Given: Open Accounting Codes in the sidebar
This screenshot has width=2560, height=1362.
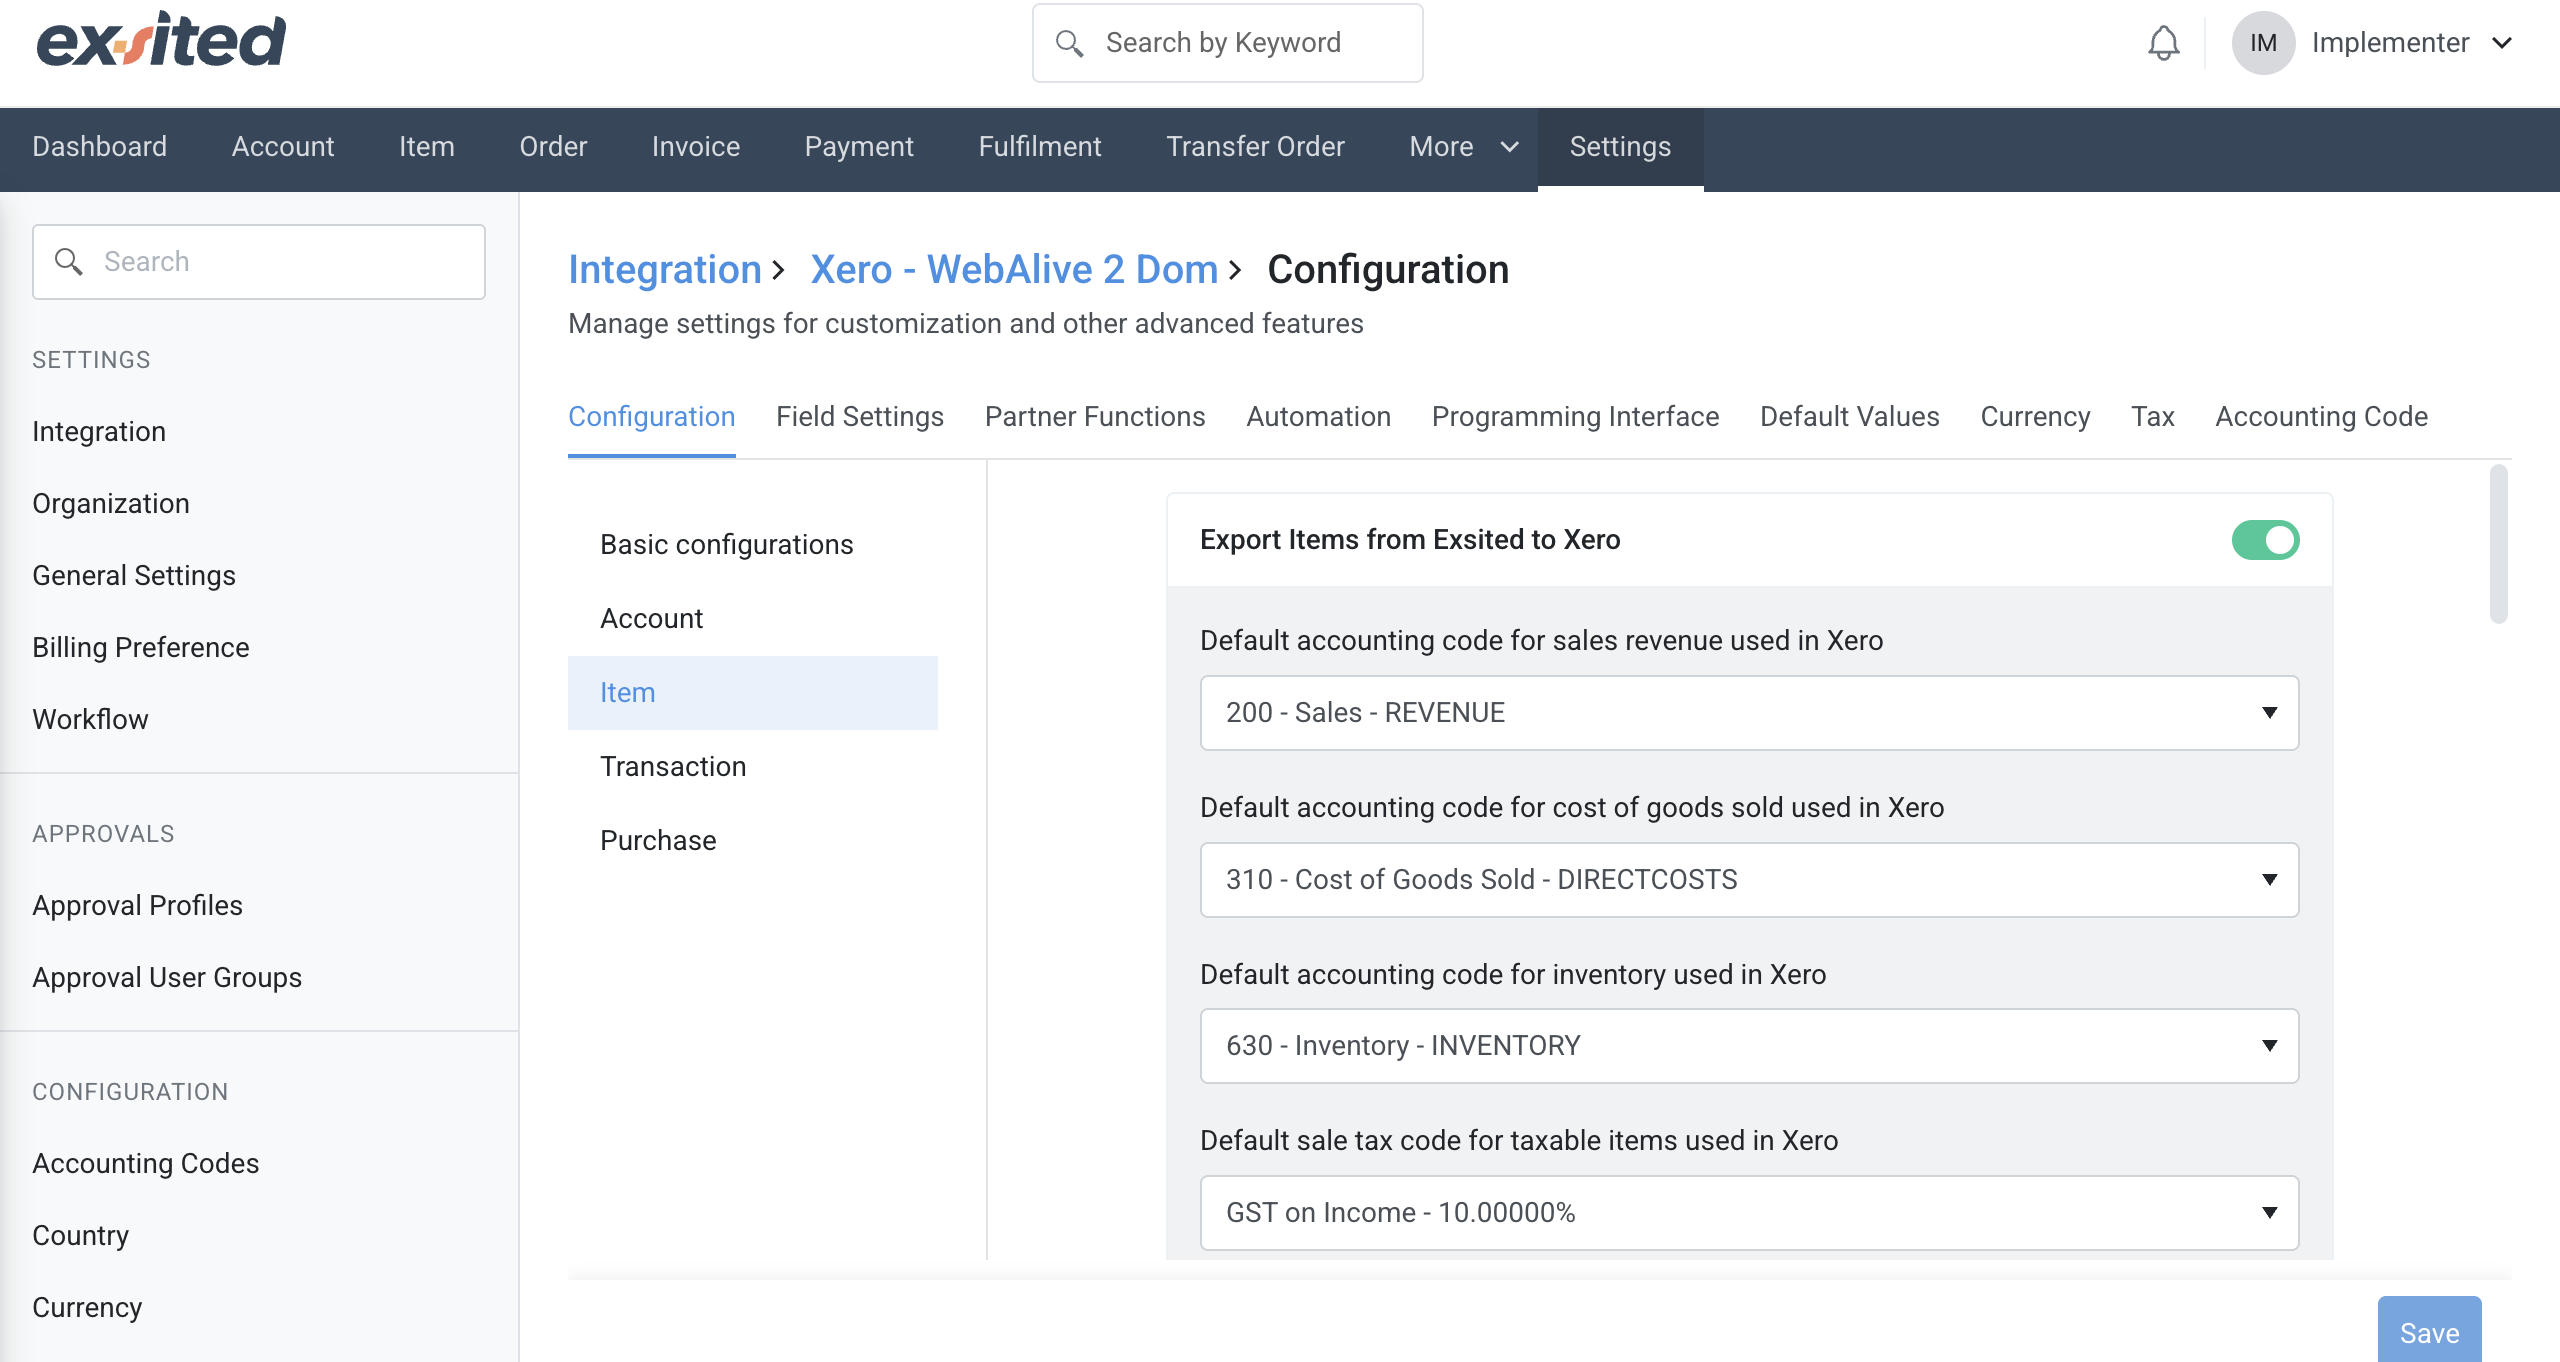Looking at the screenshot, I should coord(146,1164).
